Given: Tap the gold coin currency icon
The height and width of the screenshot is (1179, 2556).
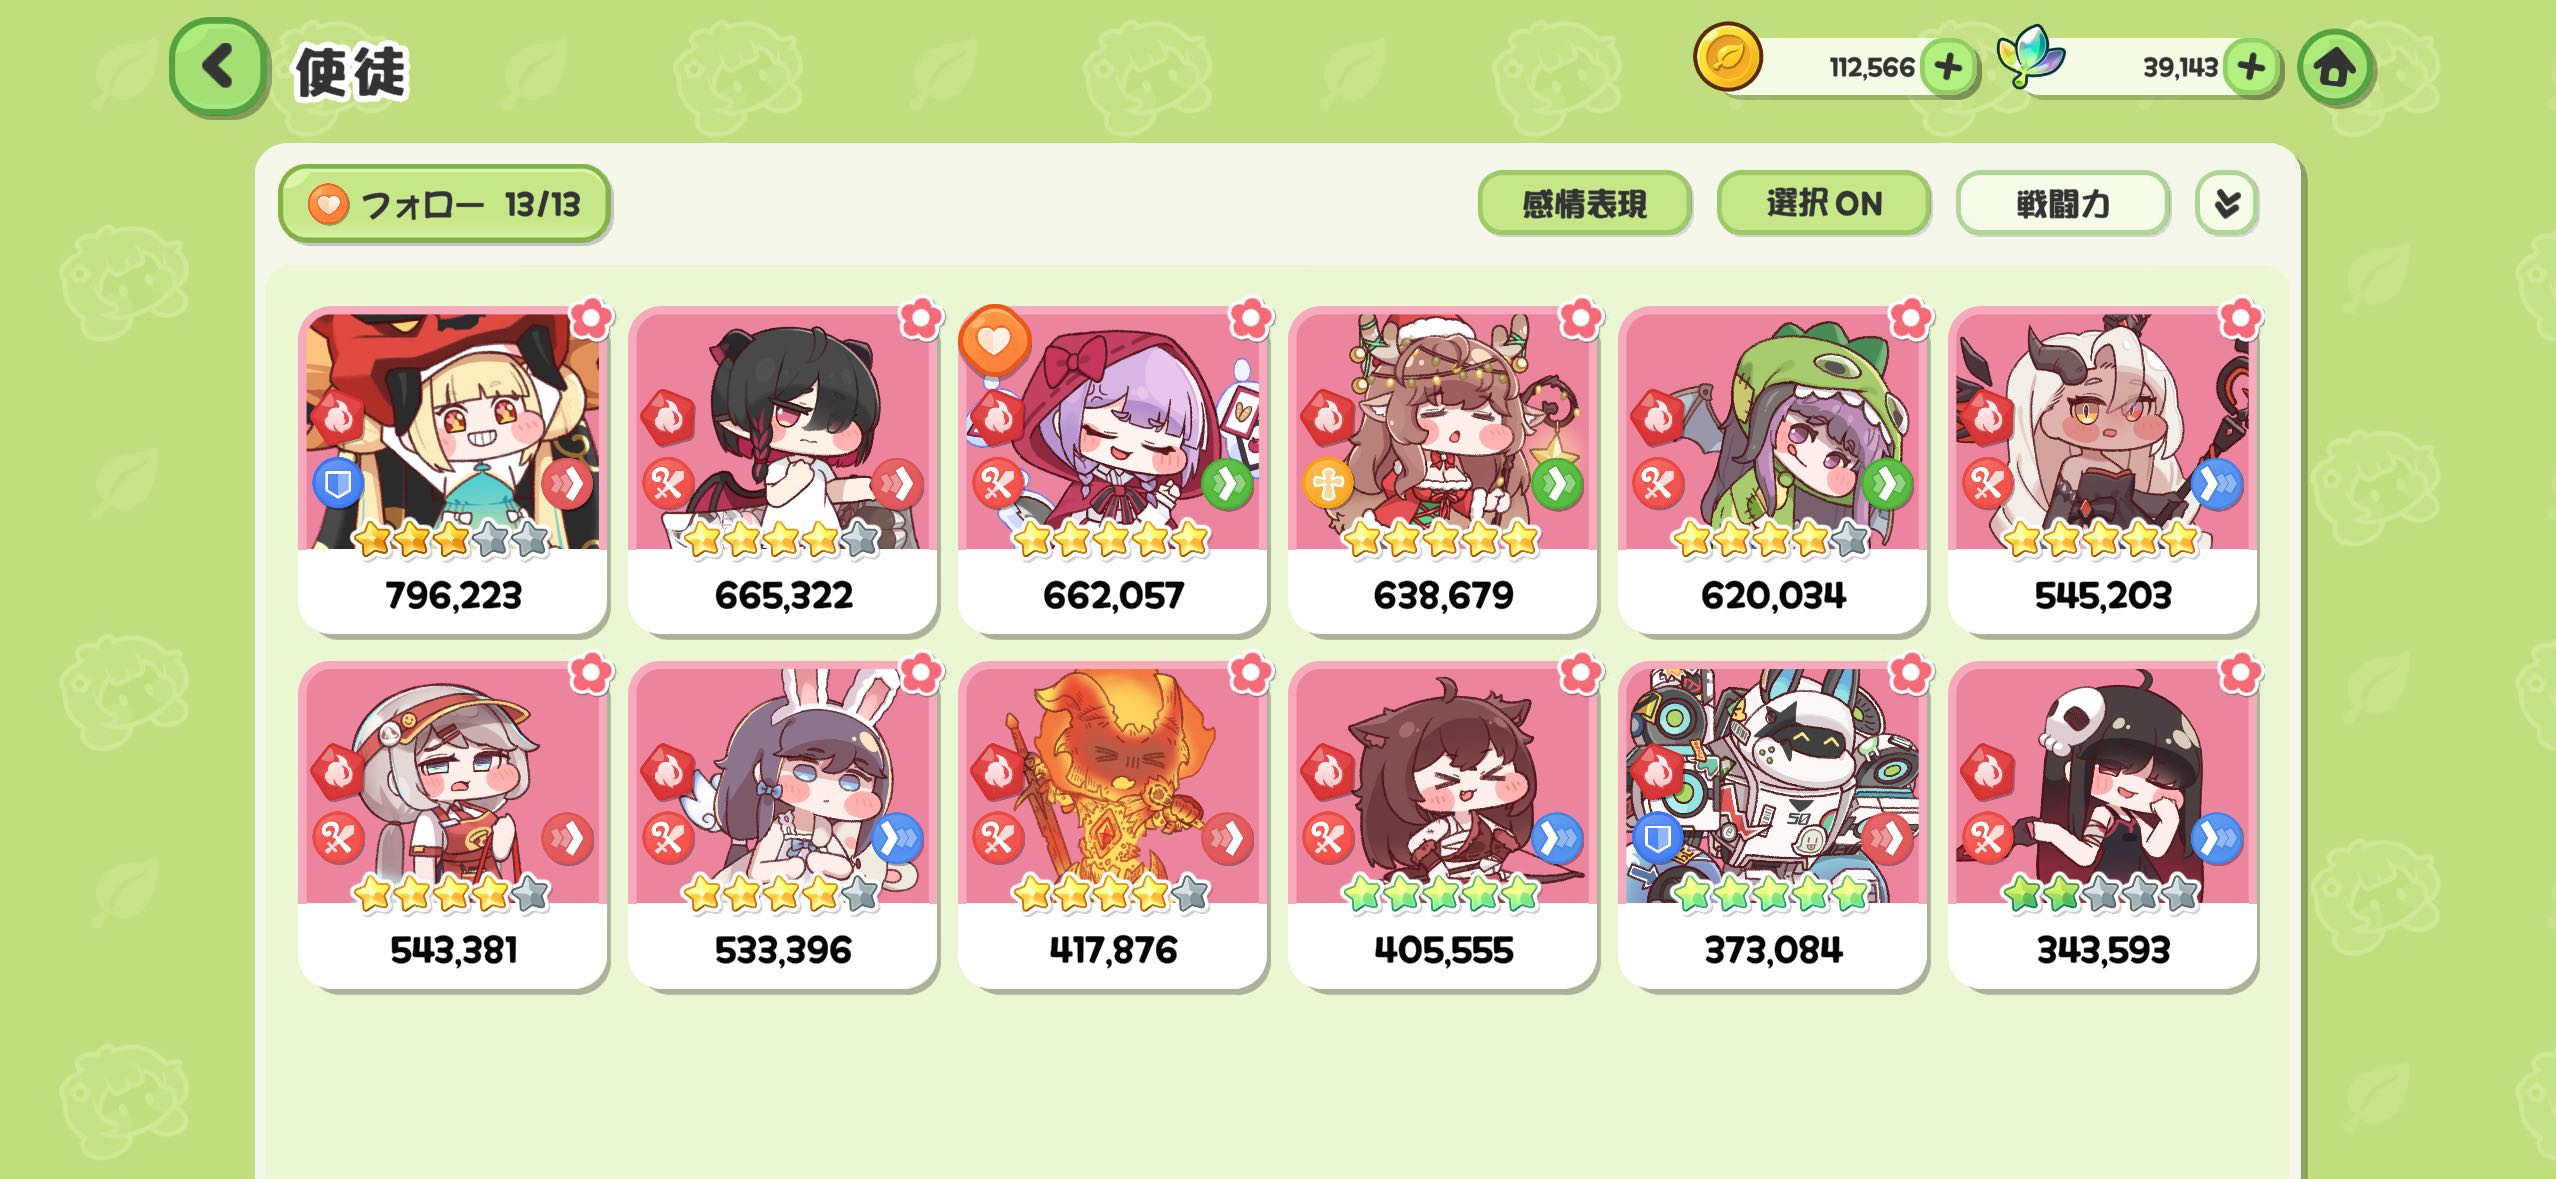Looking at the screenshot, I should (1727, 57).
